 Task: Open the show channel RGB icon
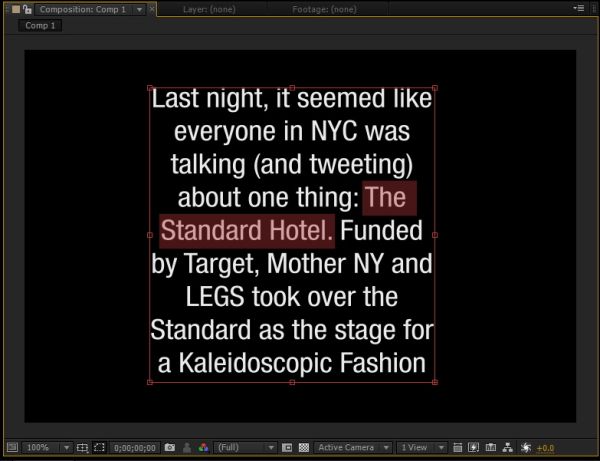click(x=203, y=447)
